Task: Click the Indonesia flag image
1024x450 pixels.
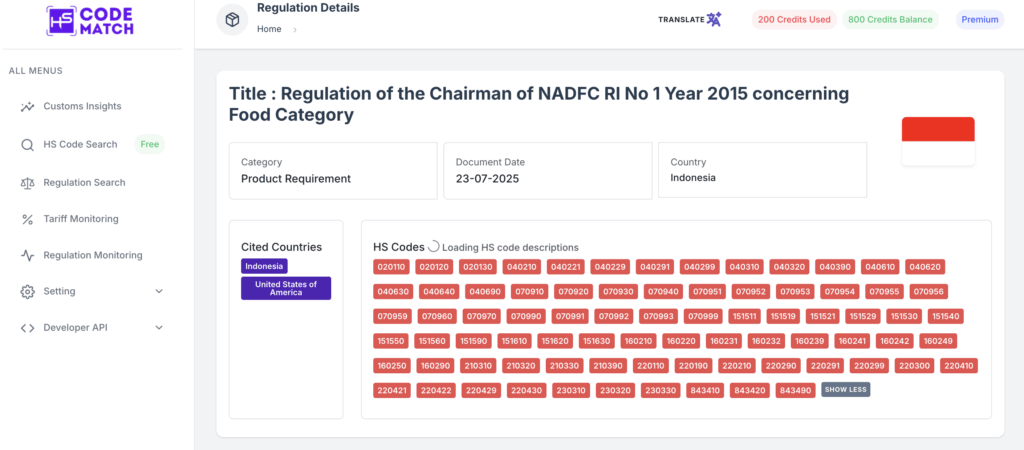Action: [938, 141]
